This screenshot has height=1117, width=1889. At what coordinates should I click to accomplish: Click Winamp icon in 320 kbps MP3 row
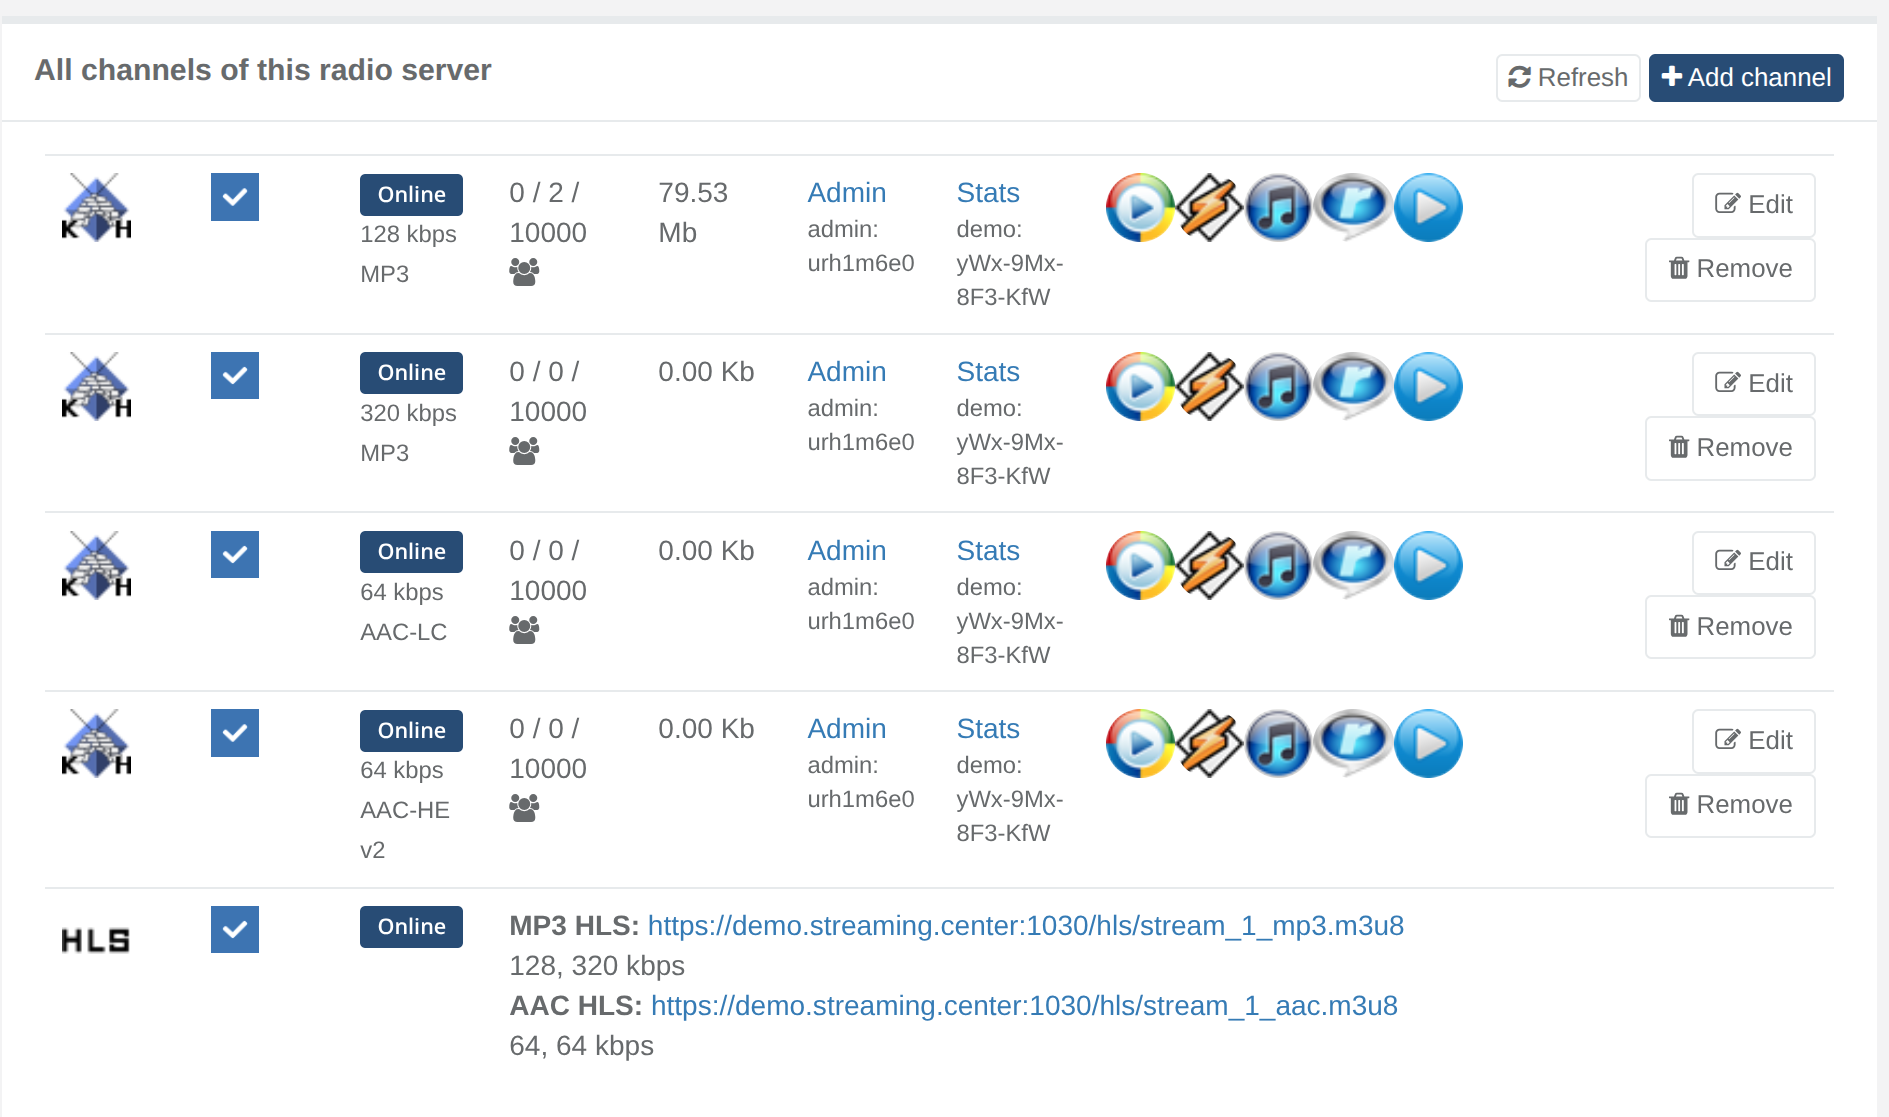(x=1209, y=387)
